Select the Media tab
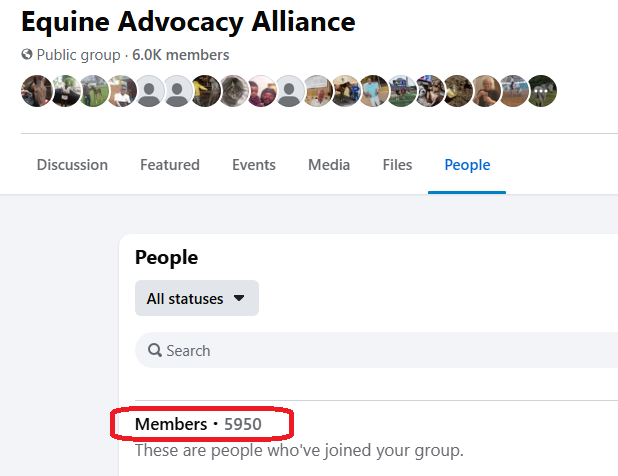This screenshot has width=618, height=476. tap(329, 165)
